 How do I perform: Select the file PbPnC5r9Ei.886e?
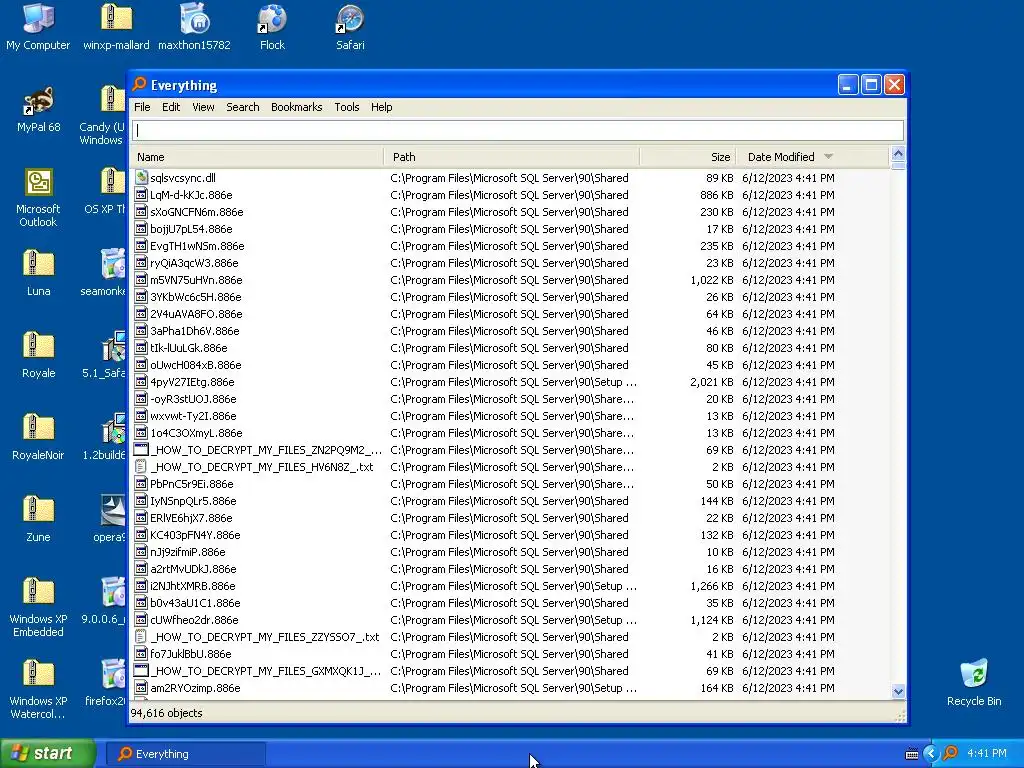191,484
